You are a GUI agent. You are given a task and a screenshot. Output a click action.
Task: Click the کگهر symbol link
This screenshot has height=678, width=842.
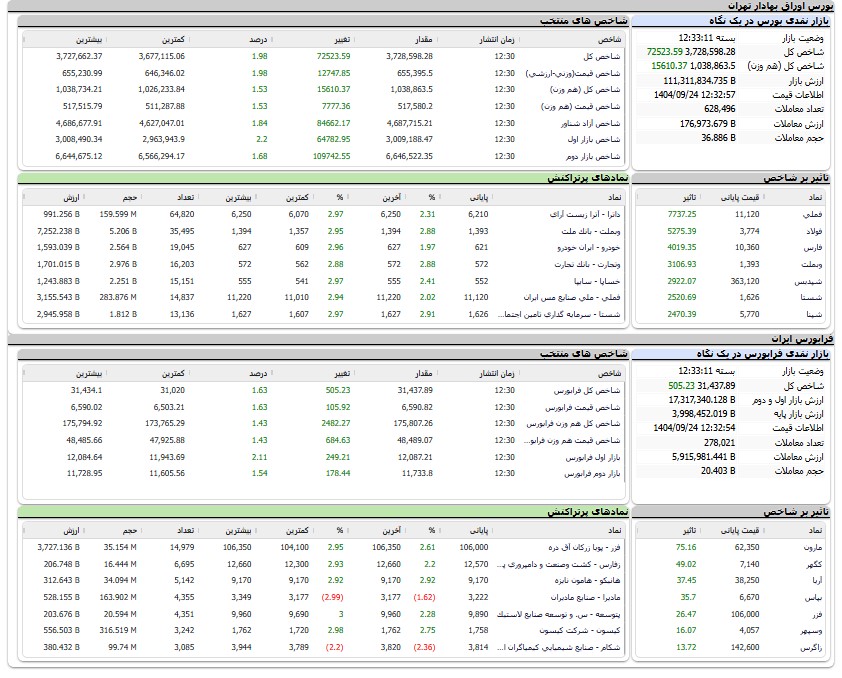point(817,564)
